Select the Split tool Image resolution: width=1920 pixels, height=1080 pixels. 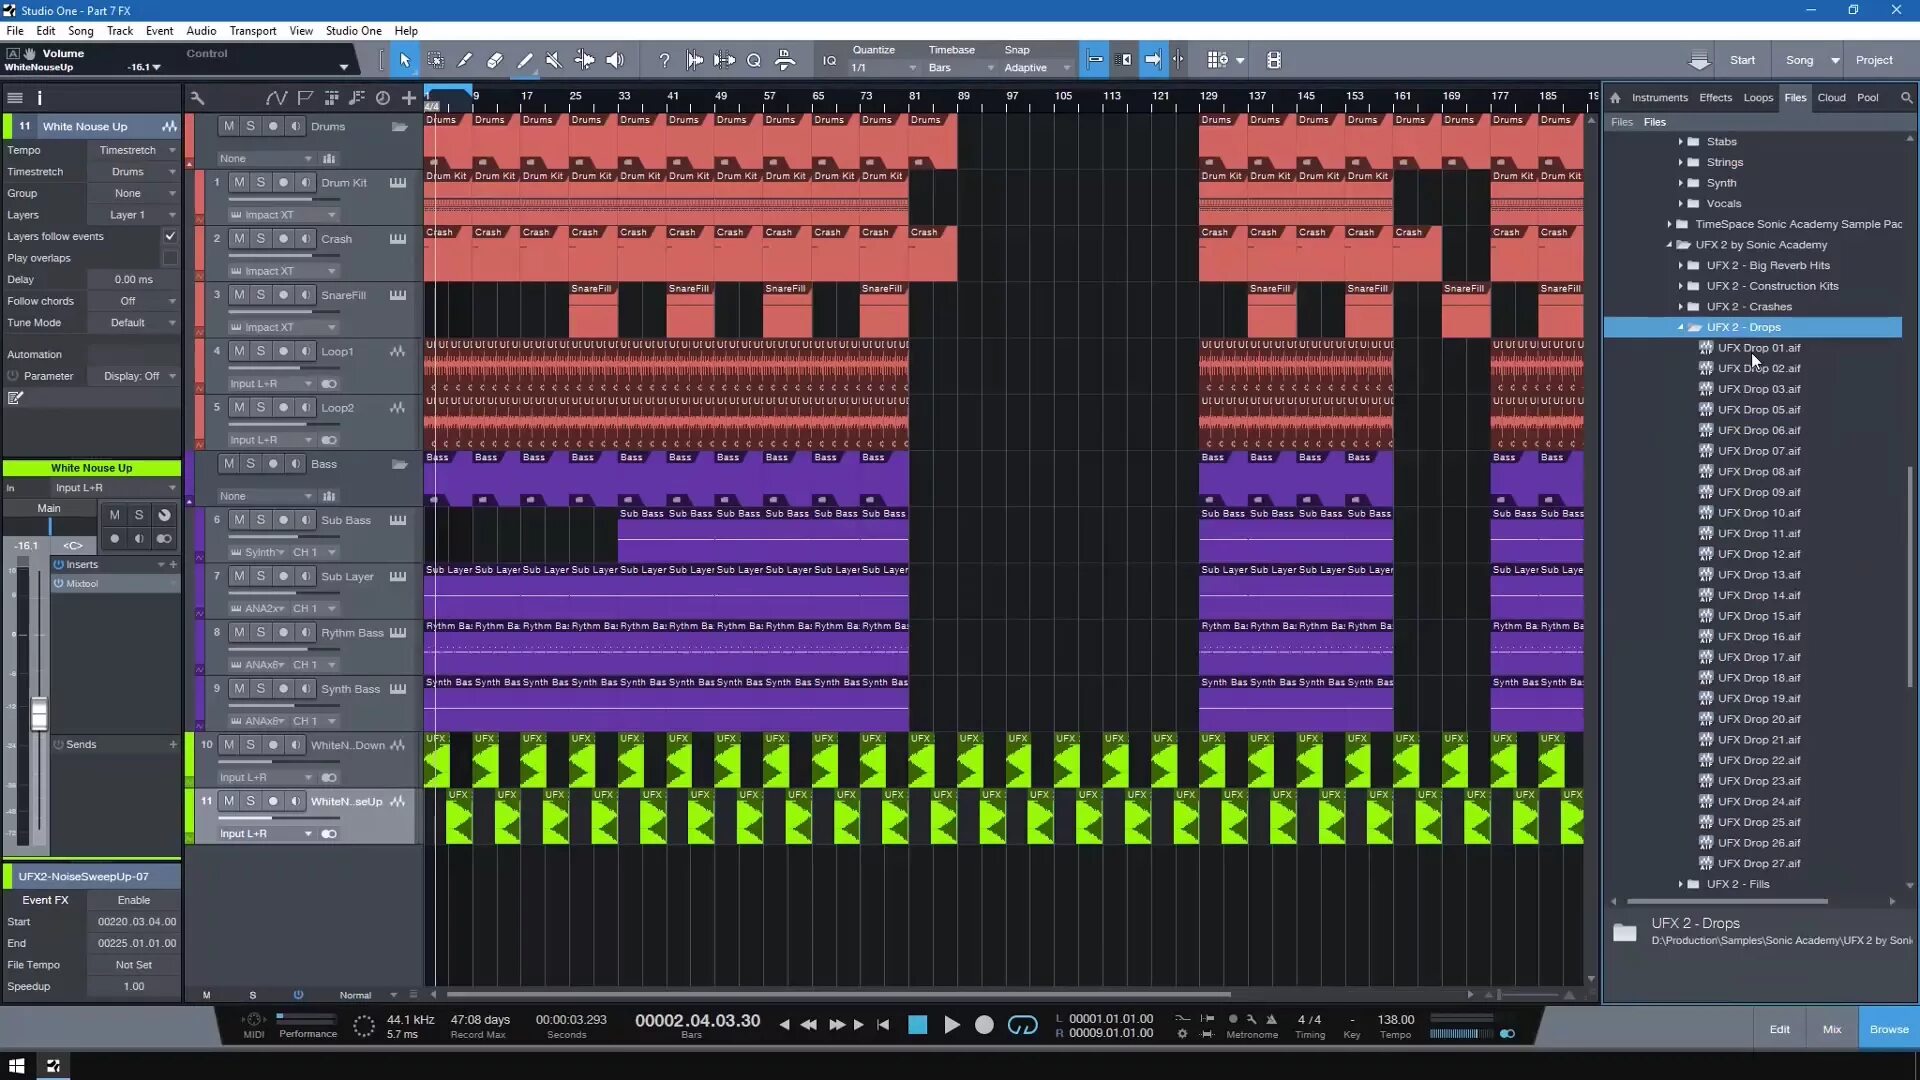[465, 60]
